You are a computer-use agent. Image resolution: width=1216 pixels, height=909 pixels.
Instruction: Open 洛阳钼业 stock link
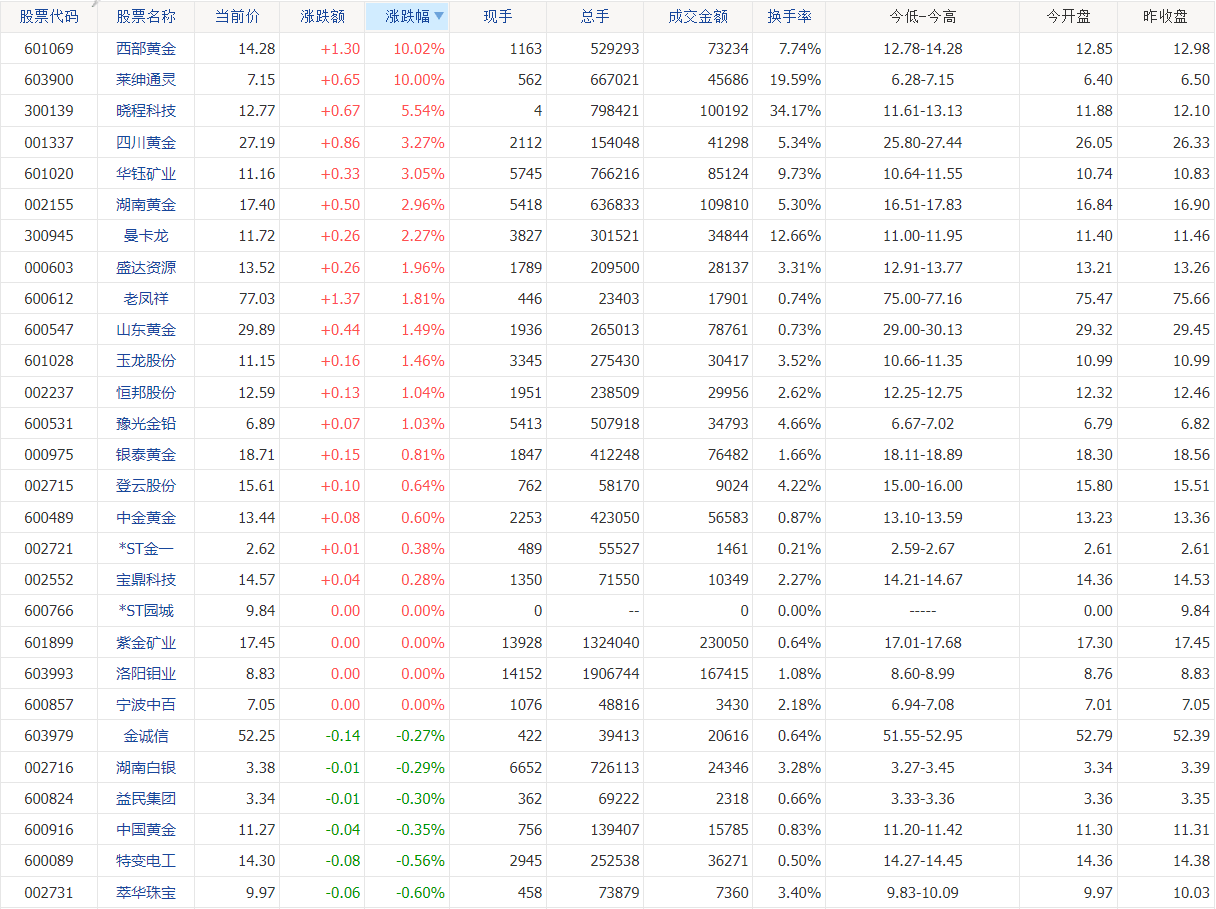[x=146, y=673]
